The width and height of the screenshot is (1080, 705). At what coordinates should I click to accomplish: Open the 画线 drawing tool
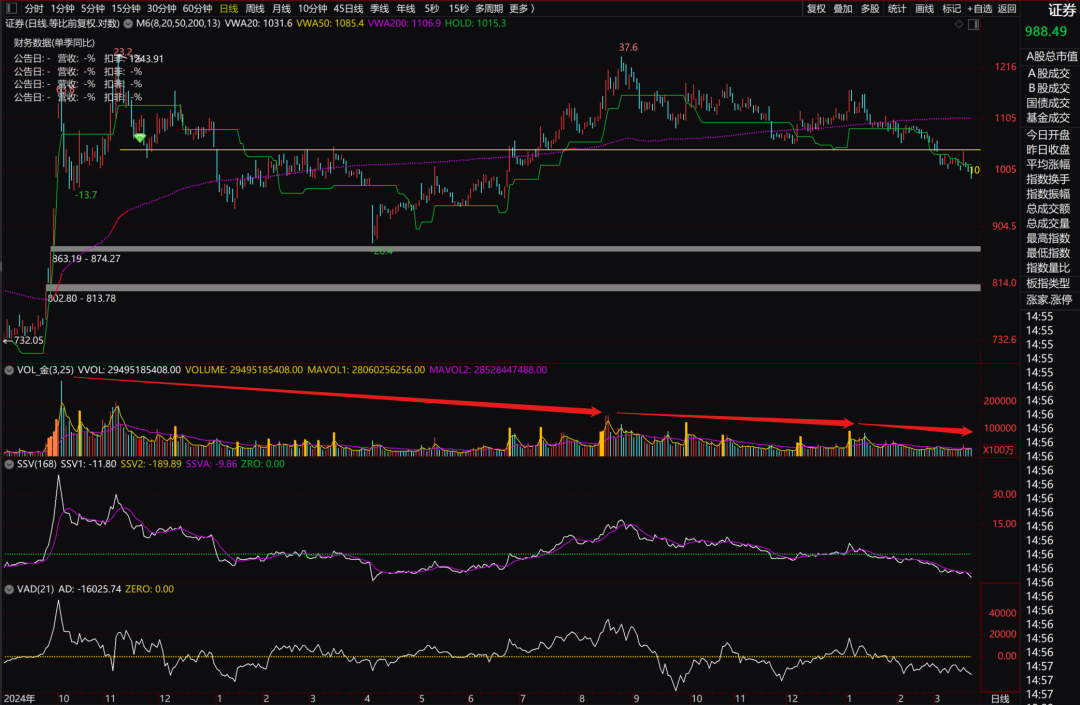(924, 9)
